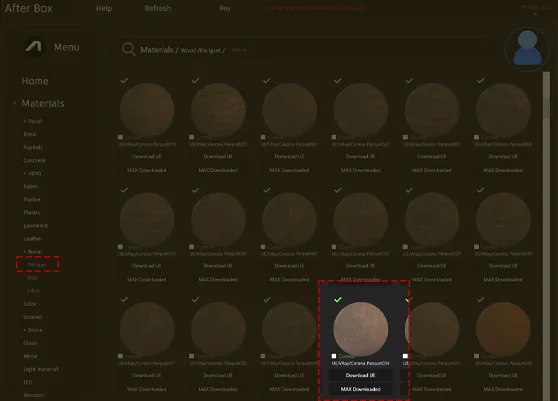Screen dimensions: 558x401
Task: Open the Help menu
Action: (104, 8)
